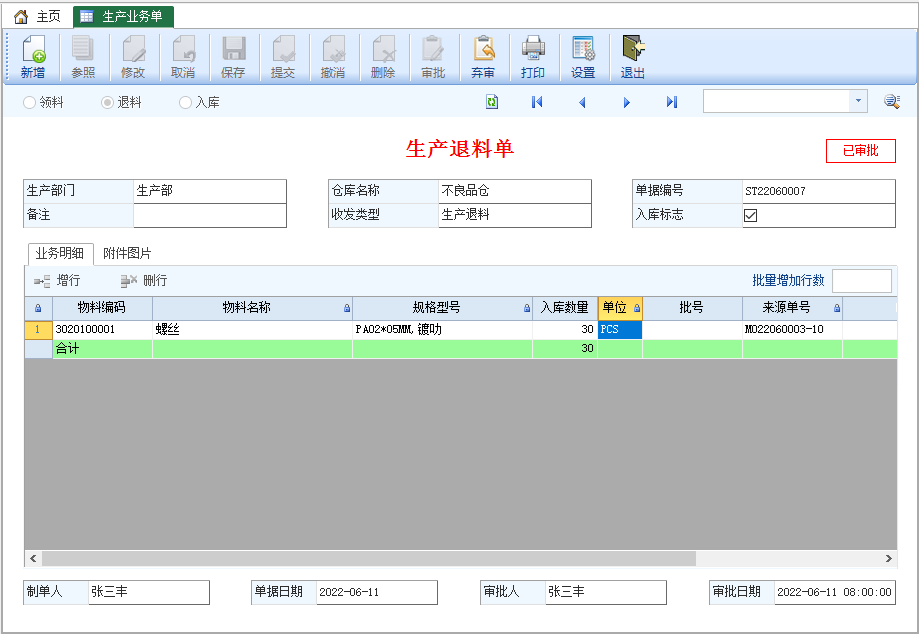Click lock icon in 来源单号 header
The width and height of the screenshot is (919, 634).
pos(837,308)
